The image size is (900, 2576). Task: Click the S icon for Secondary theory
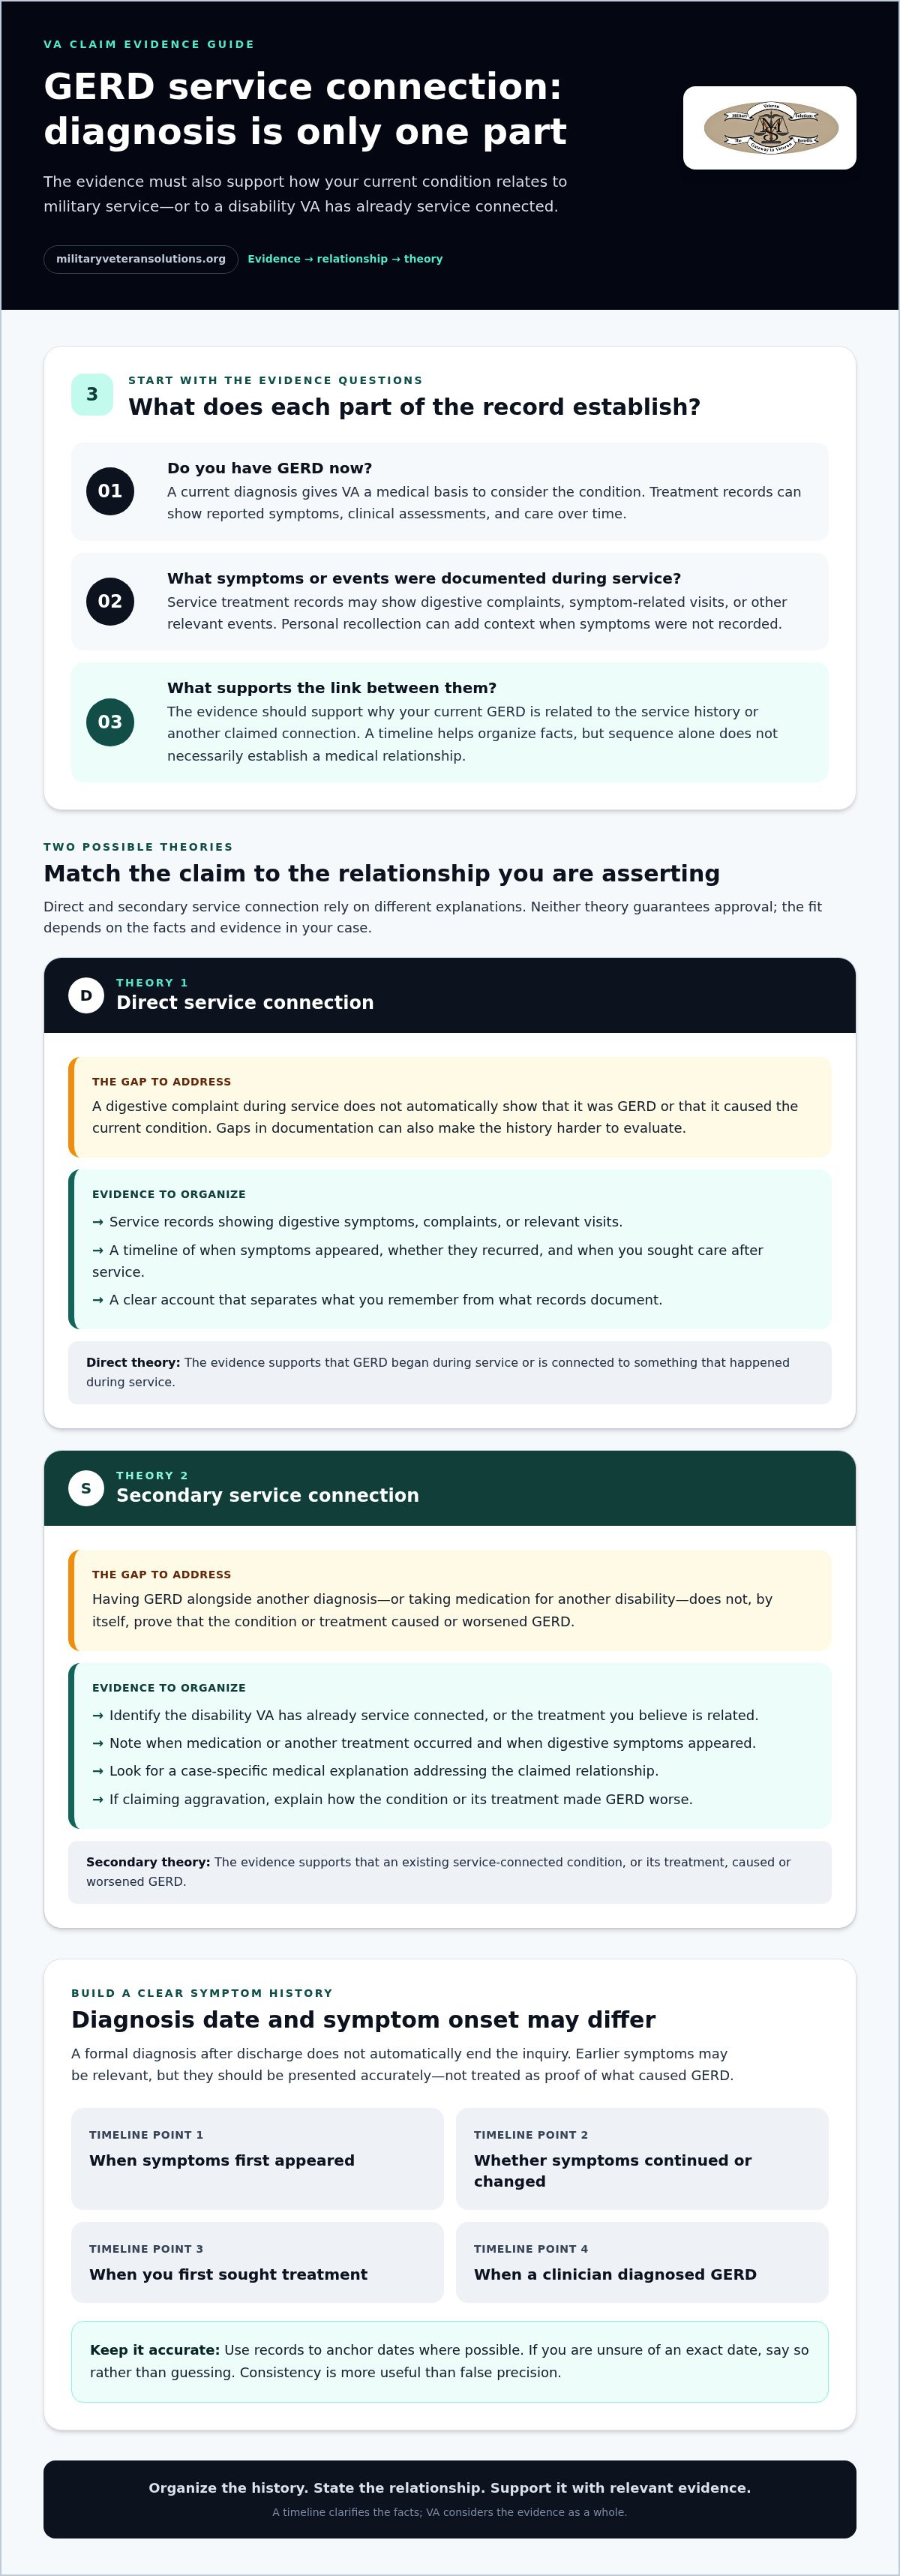[x=86, y=1488]
